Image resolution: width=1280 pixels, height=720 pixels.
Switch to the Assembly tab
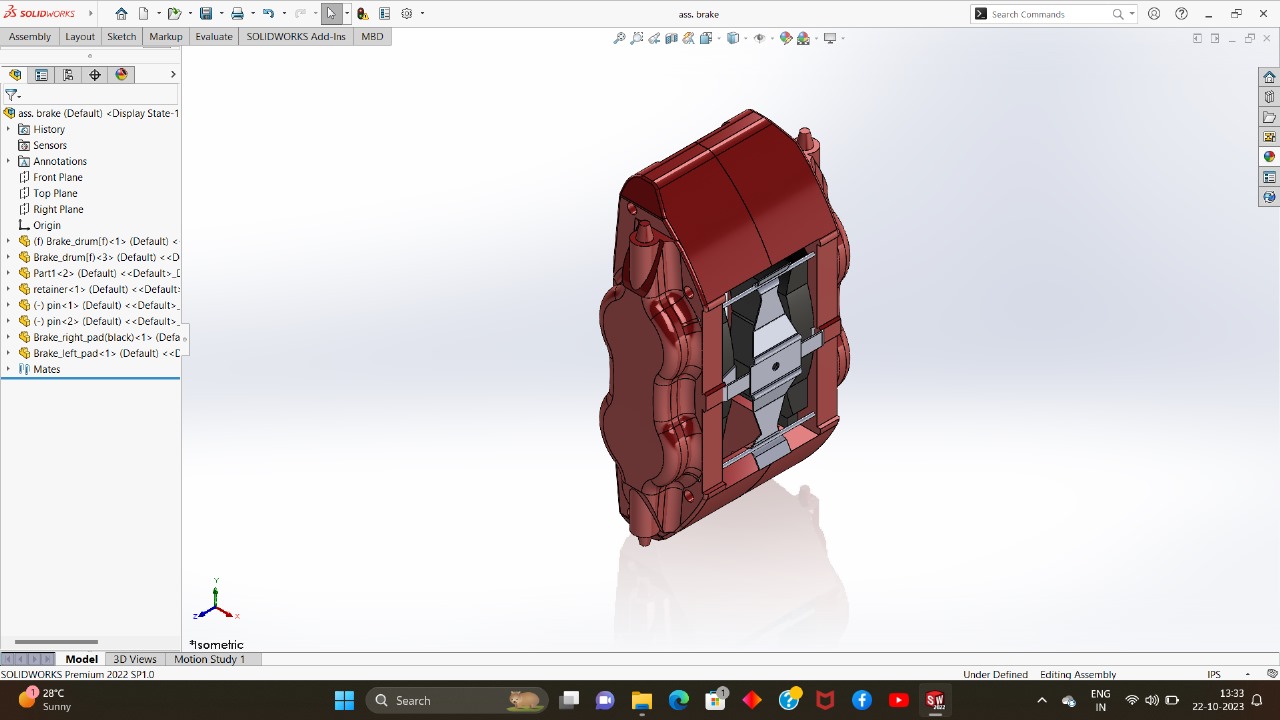(x=30, y=36)
